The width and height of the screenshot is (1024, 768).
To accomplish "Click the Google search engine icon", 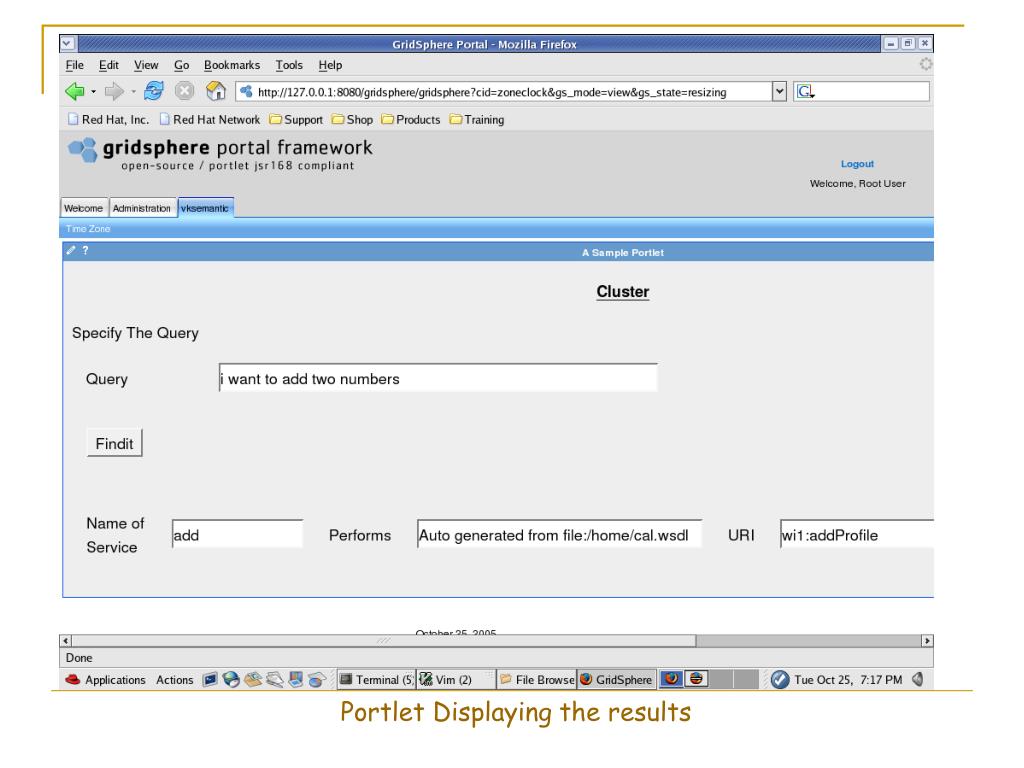I will coord(805,92).
